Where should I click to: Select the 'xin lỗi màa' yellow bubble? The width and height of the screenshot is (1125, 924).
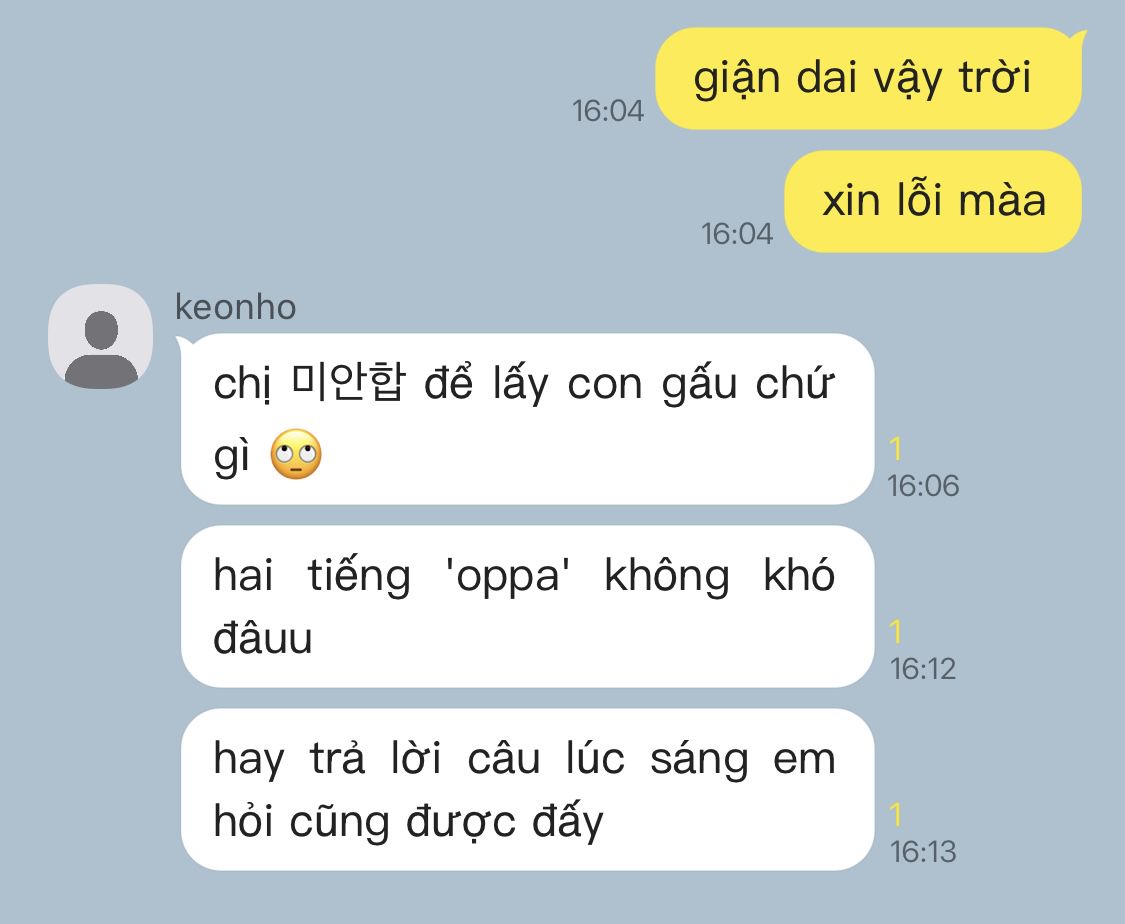933,201
